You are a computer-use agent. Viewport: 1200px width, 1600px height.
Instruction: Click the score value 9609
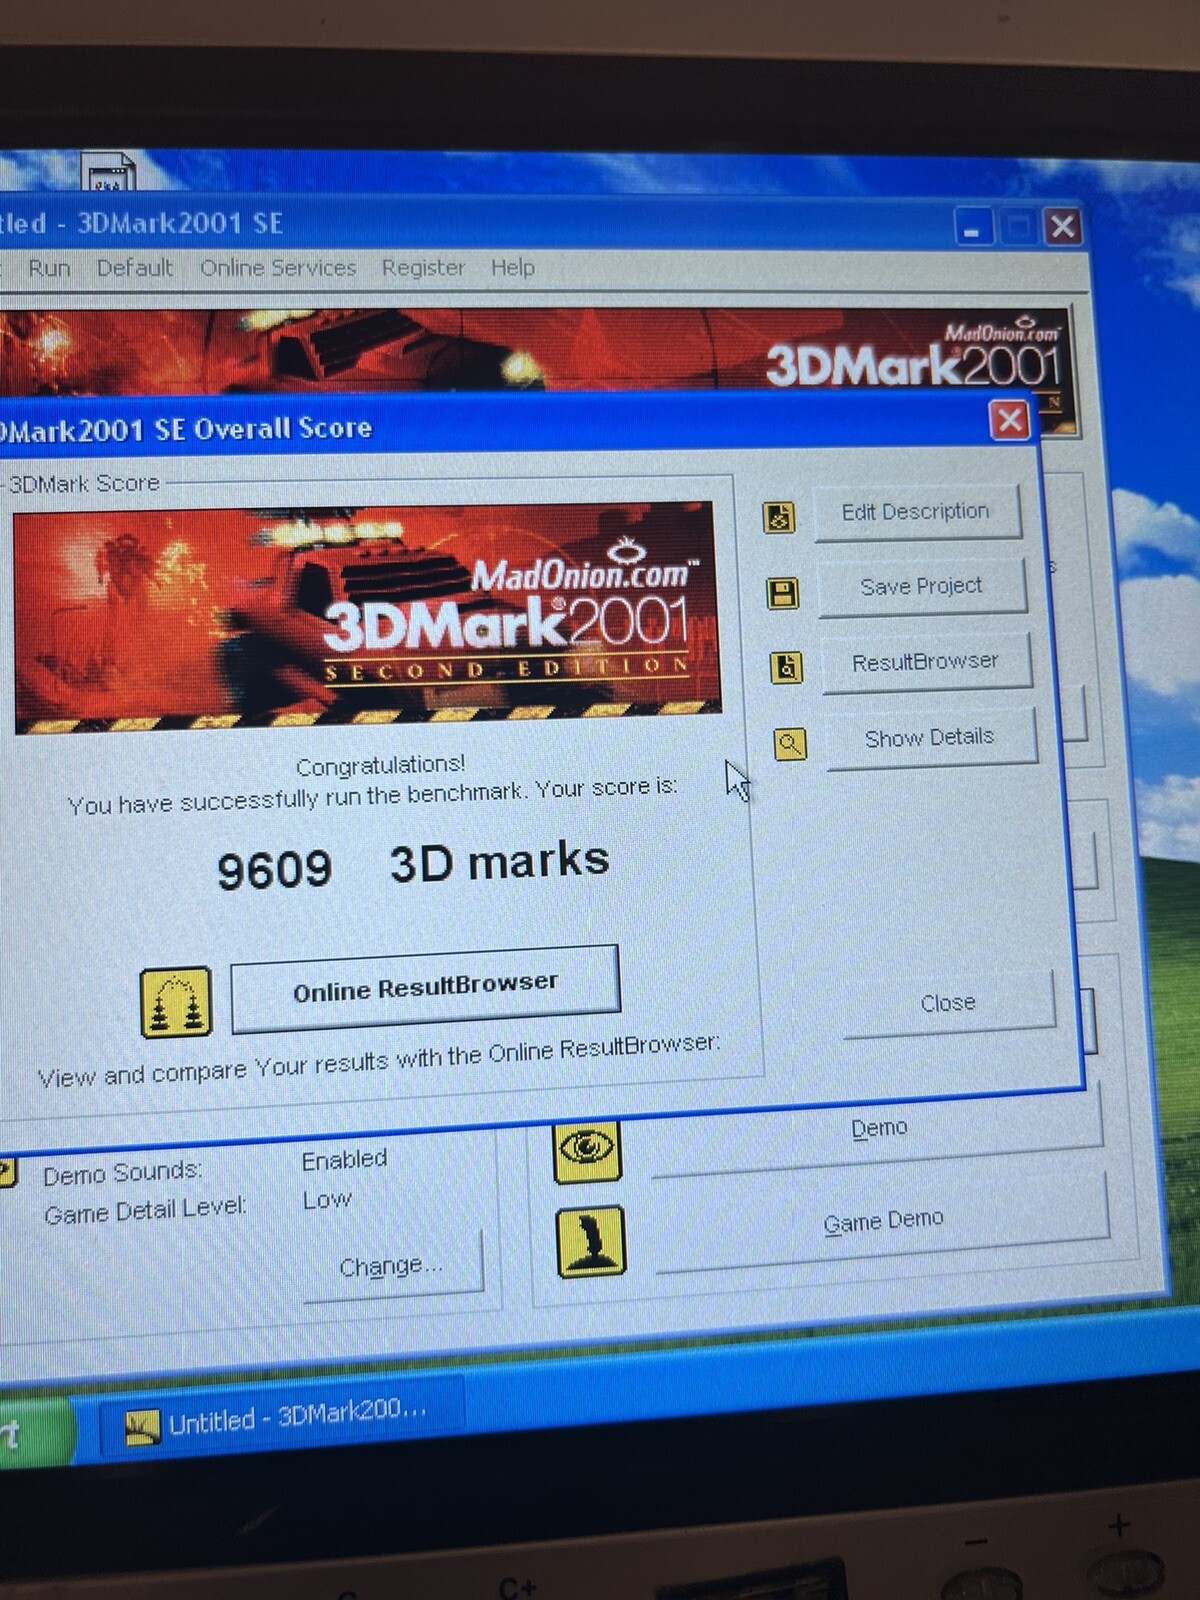[x=274, y=869]
